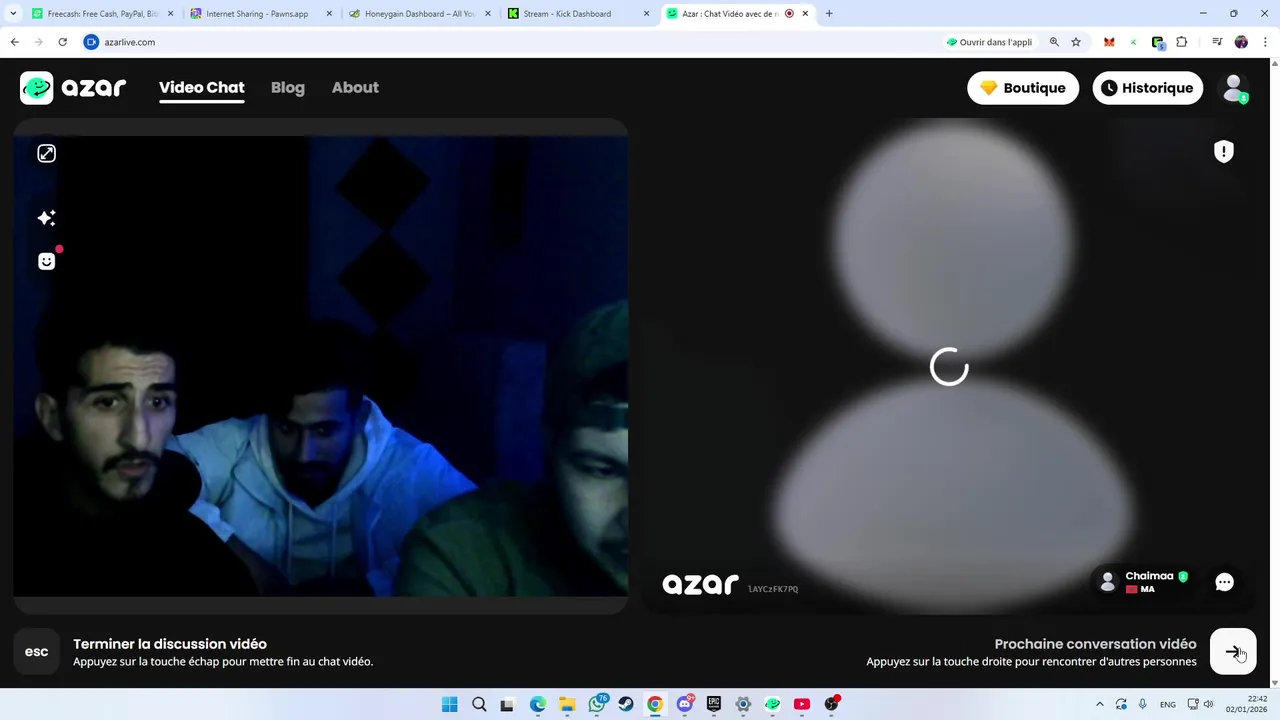The width and height of the screenshot is (1280, 720).
Task: Open the Windows Start menu
Action: click(450, 704)
